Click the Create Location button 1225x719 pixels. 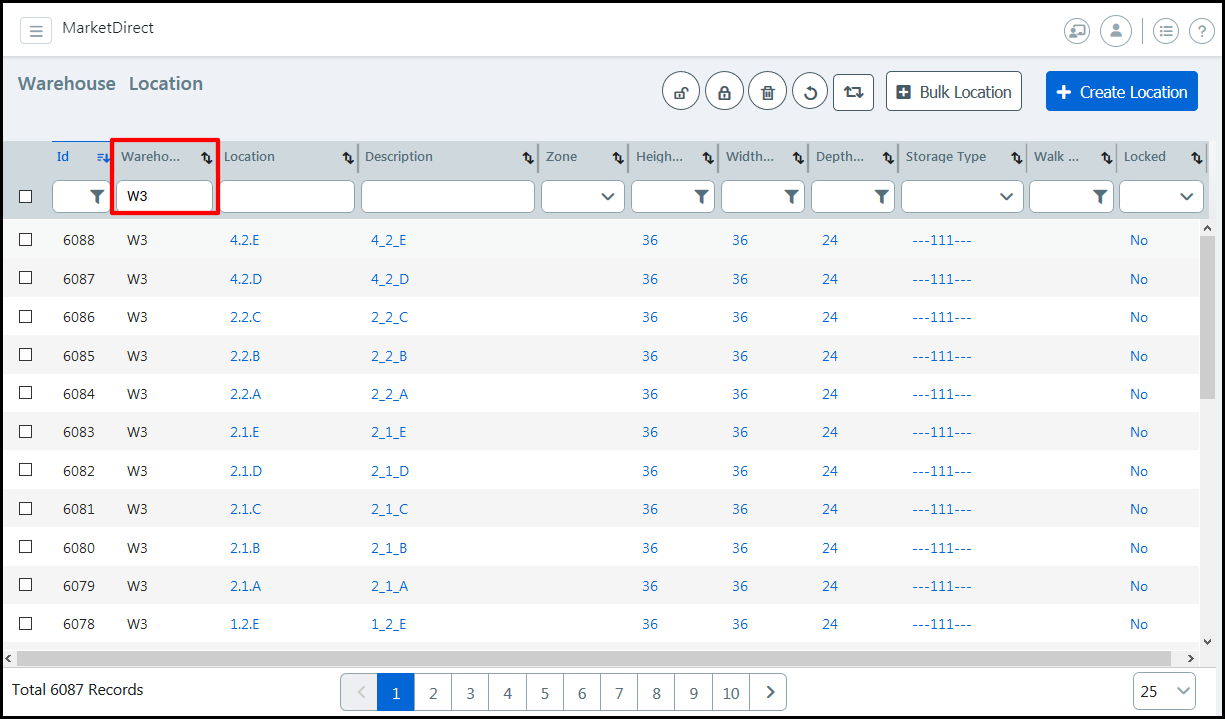[1121, 92]
